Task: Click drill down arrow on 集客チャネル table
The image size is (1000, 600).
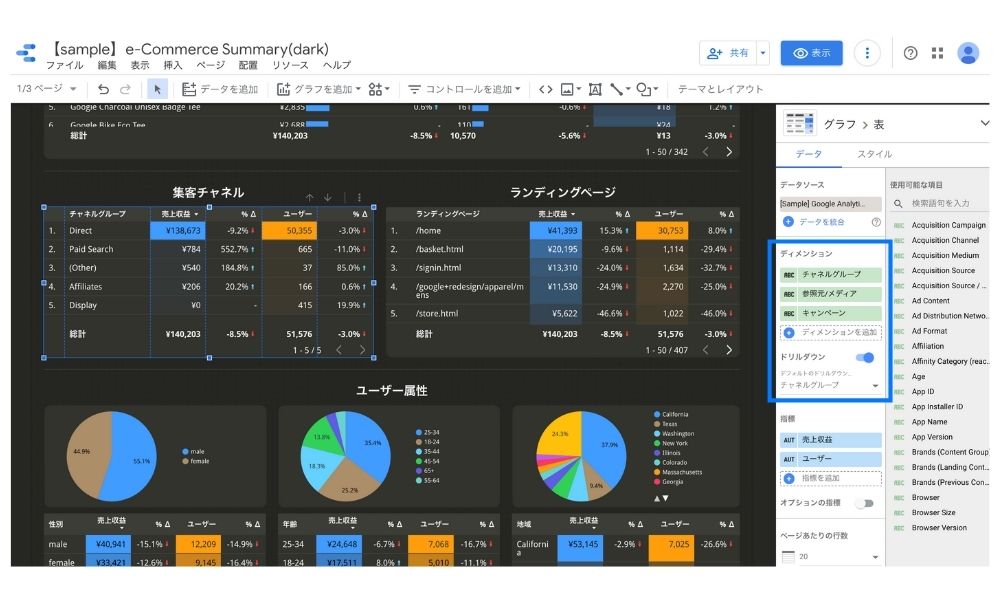Action: 327,198
